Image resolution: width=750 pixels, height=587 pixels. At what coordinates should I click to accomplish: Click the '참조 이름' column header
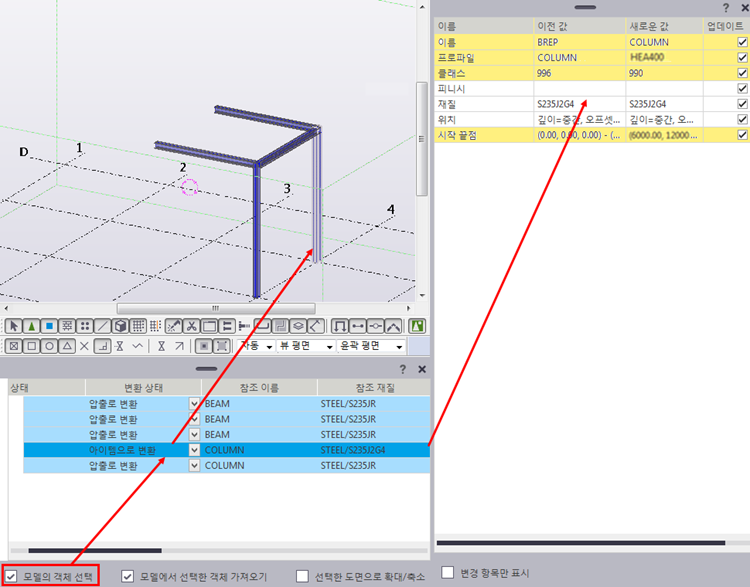[x=258, y=387]
